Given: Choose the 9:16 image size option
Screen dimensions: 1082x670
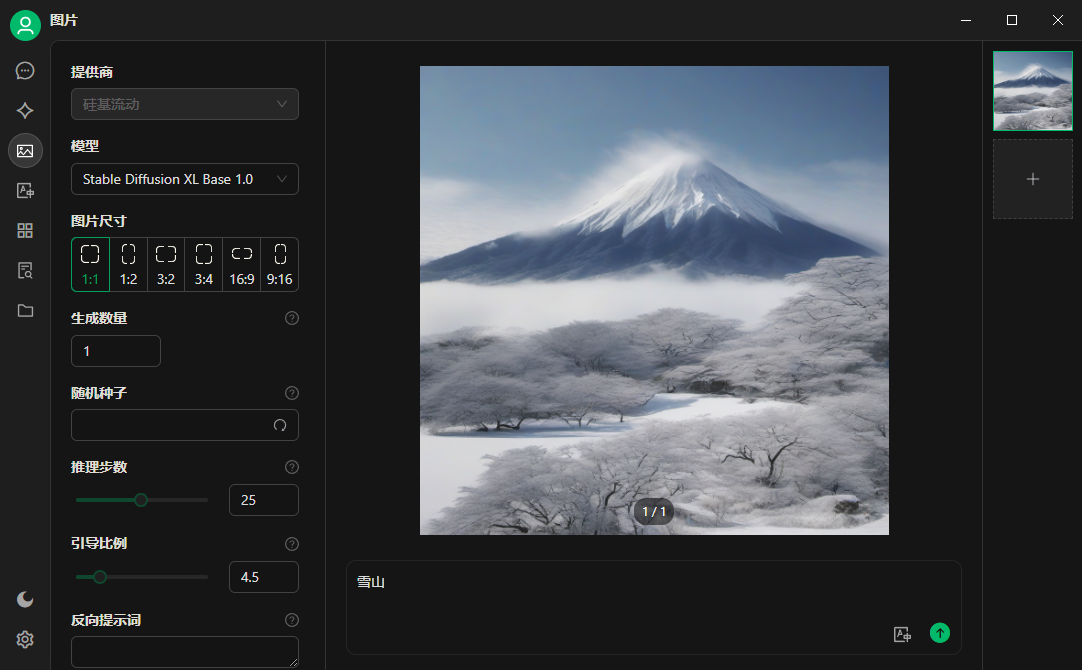Looking at the screenshot, I should (280, 264).
